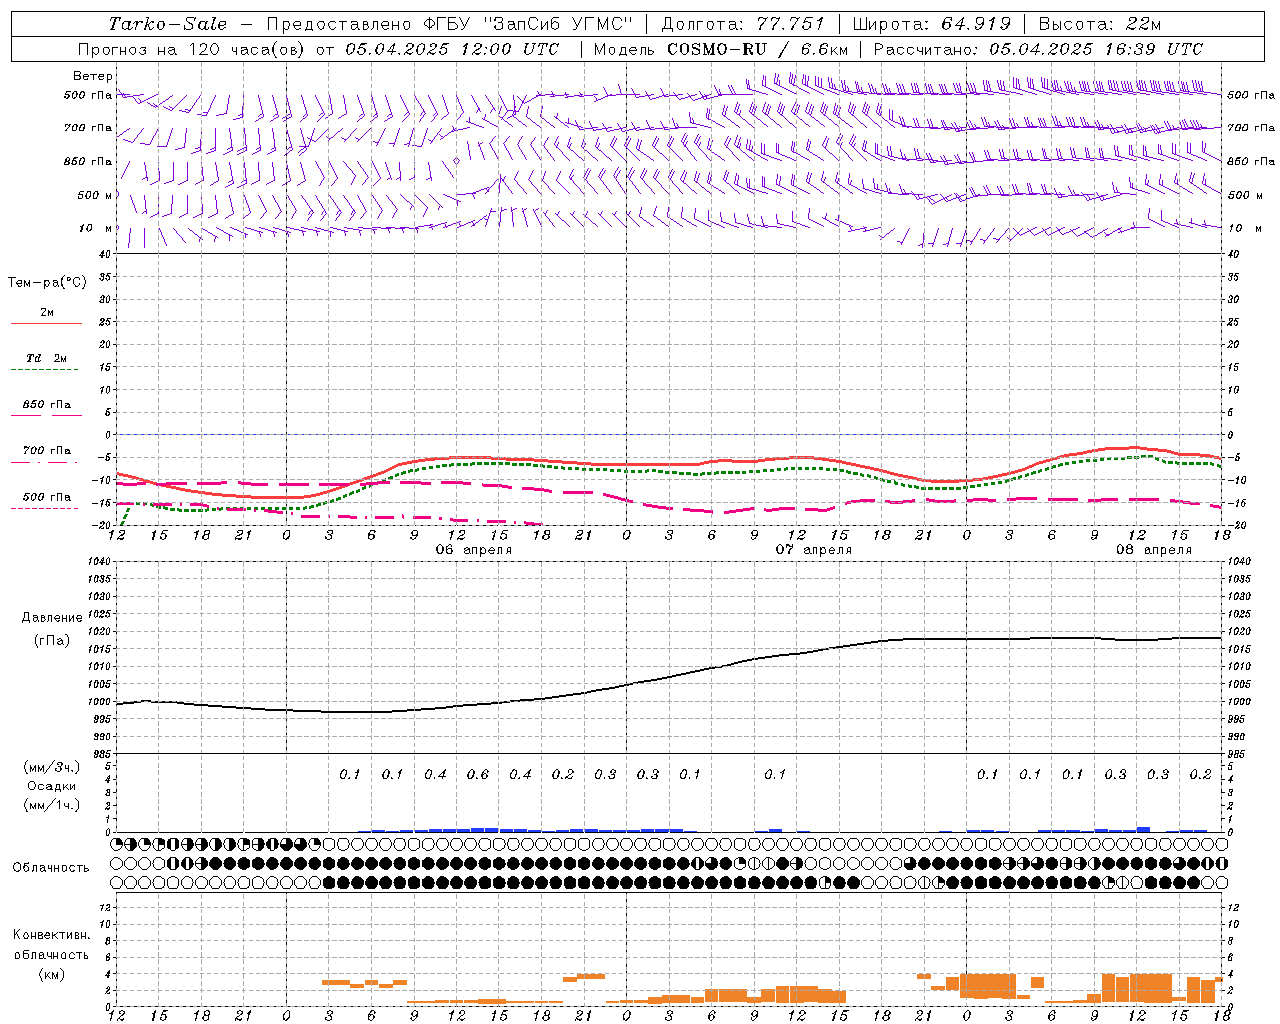Pick the red solid 2м legend line
Viewport: 1280px width, 1024px height.
[x=46, y=323]
